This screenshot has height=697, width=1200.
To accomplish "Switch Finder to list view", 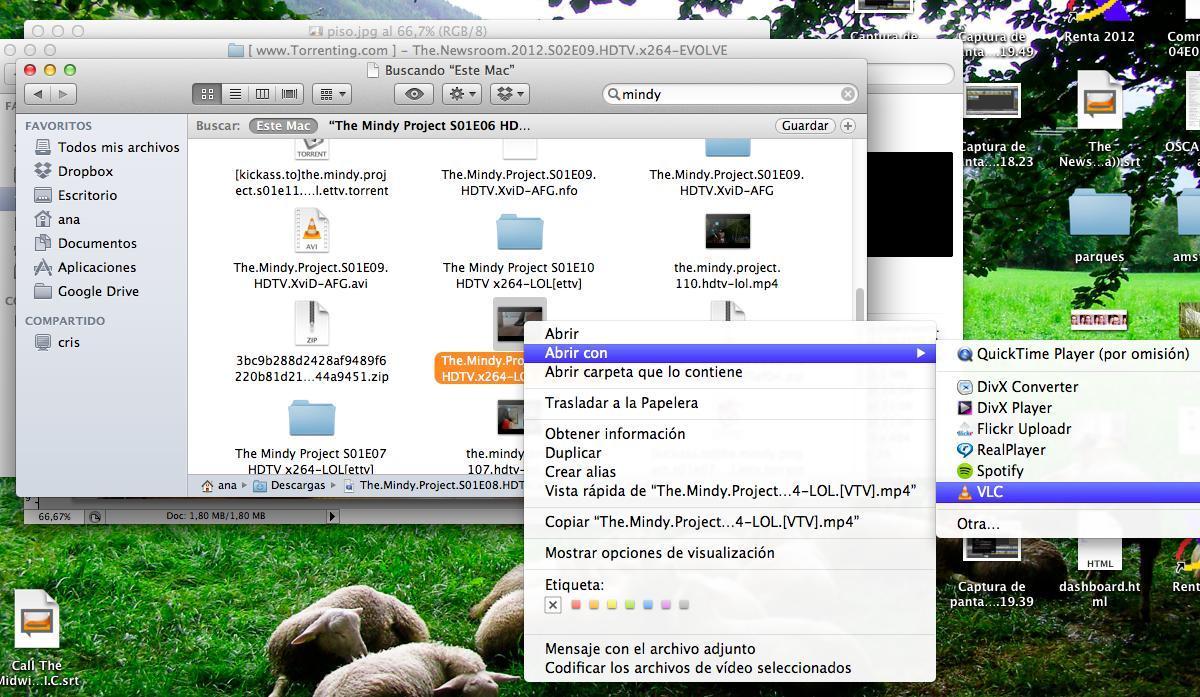I will pos(235,94).
